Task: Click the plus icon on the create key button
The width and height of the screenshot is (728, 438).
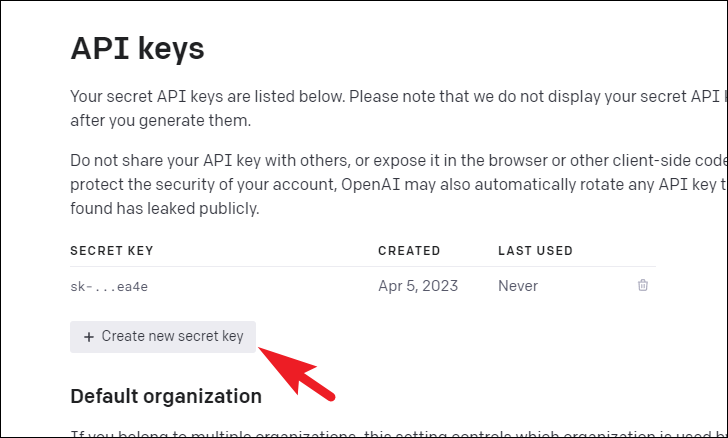Action: [x=89, y=337]
